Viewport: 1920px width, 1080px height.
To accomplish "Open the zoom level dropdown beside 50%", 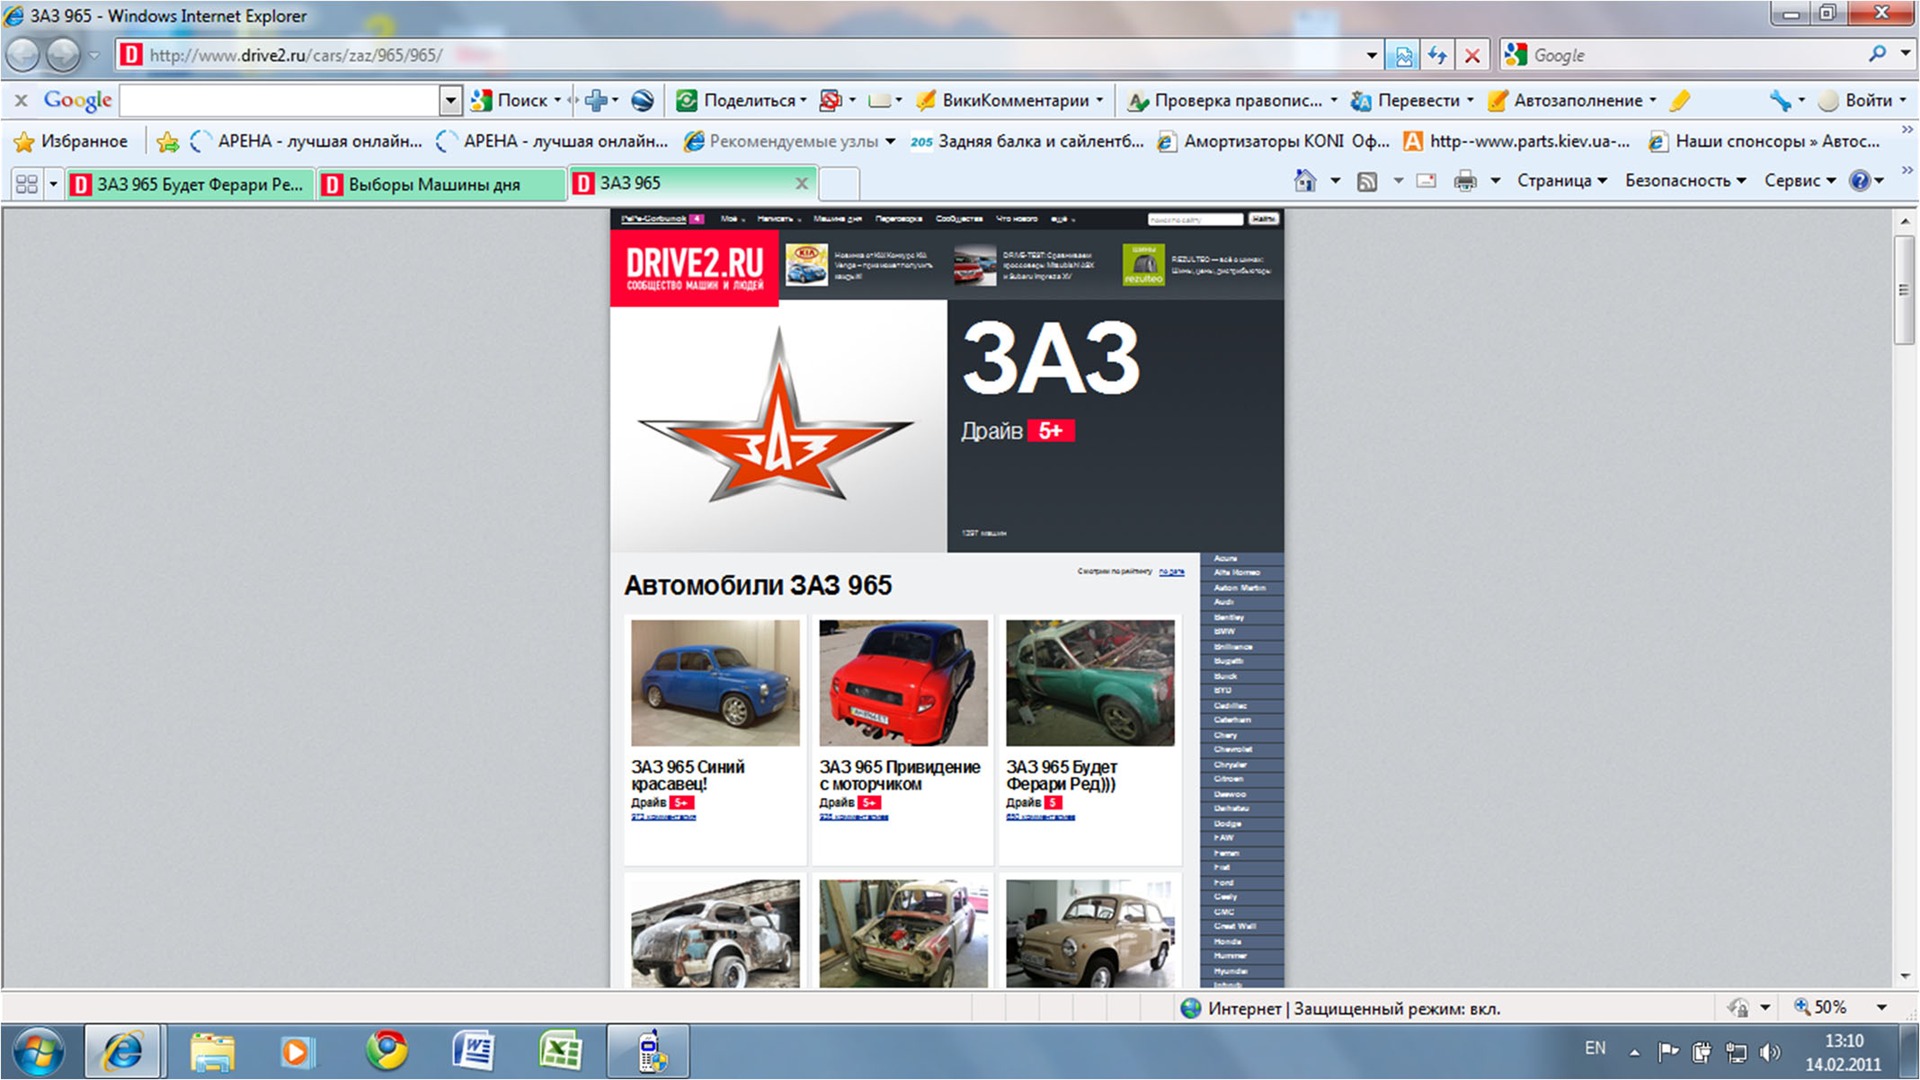I will pos(1881,1008).
